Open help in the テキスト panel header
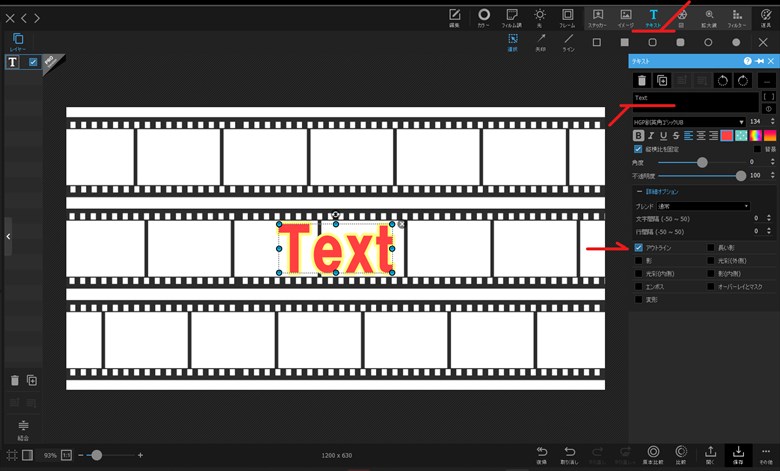 click(x=747, y=61)
